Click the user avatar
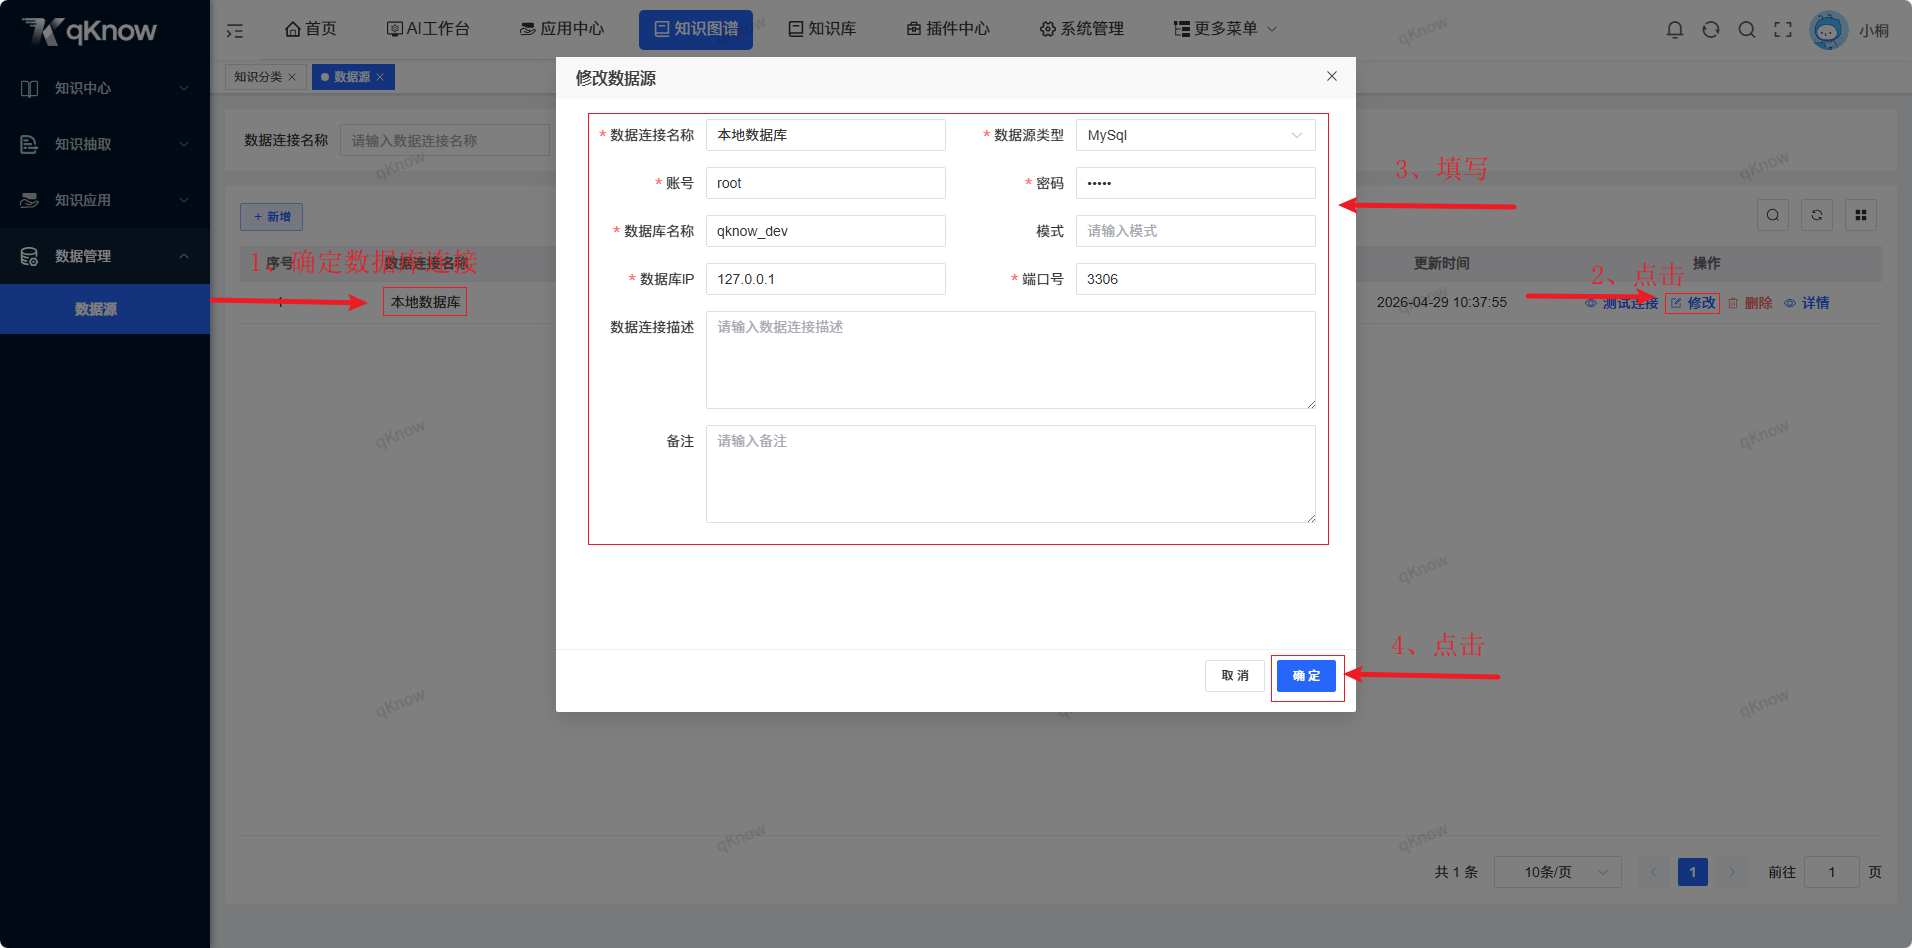 pyautogui.click(x=1828, y=30)
